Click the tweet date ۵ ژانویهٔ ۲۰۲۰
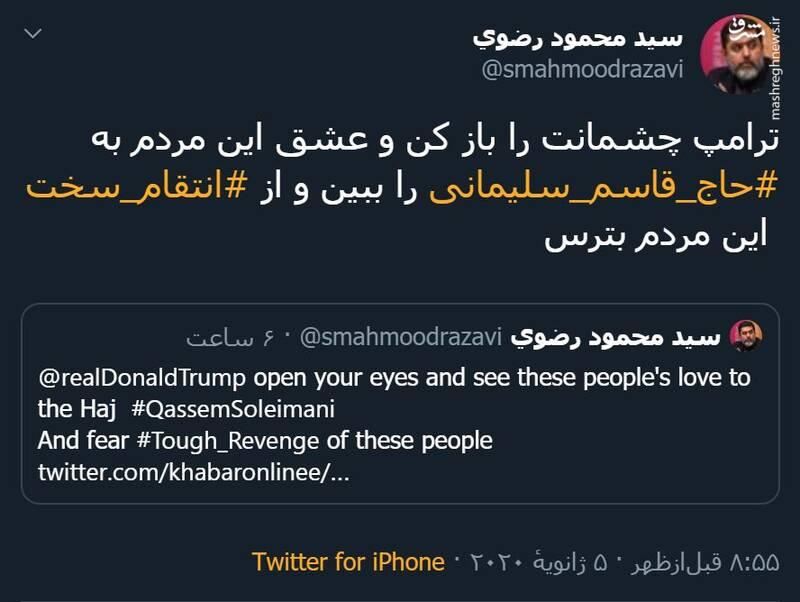 tap(538, 561)
